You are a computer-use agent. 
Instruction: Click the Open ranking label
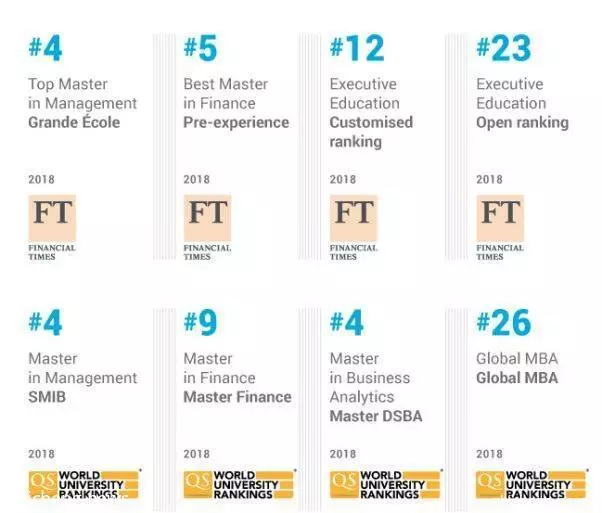522,123
